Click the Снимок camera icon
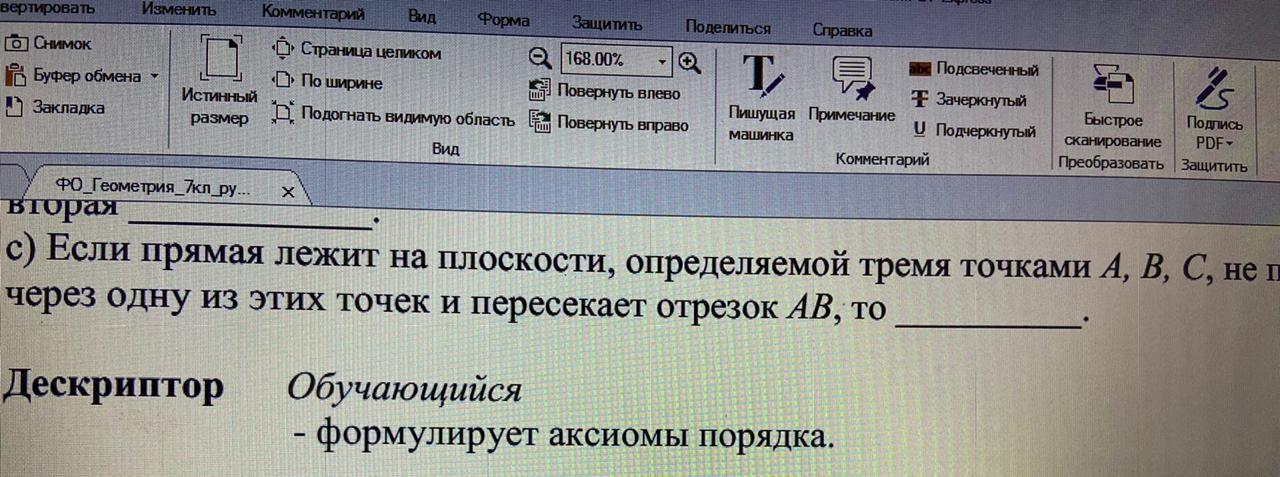The height and width of the screenshot is (477, 1280). [17, 44]
